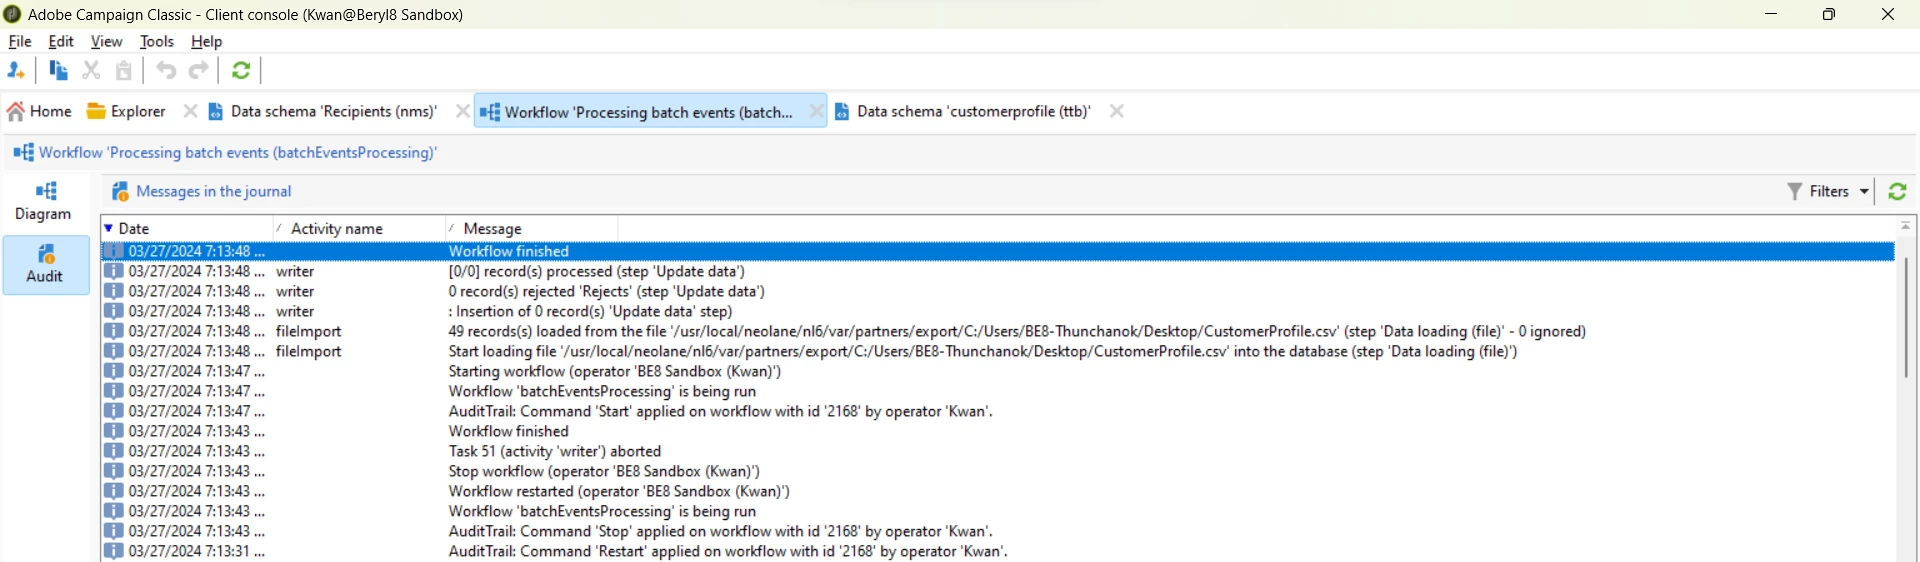
Task: Sort journal by Date column
Action: coord(187,229)
